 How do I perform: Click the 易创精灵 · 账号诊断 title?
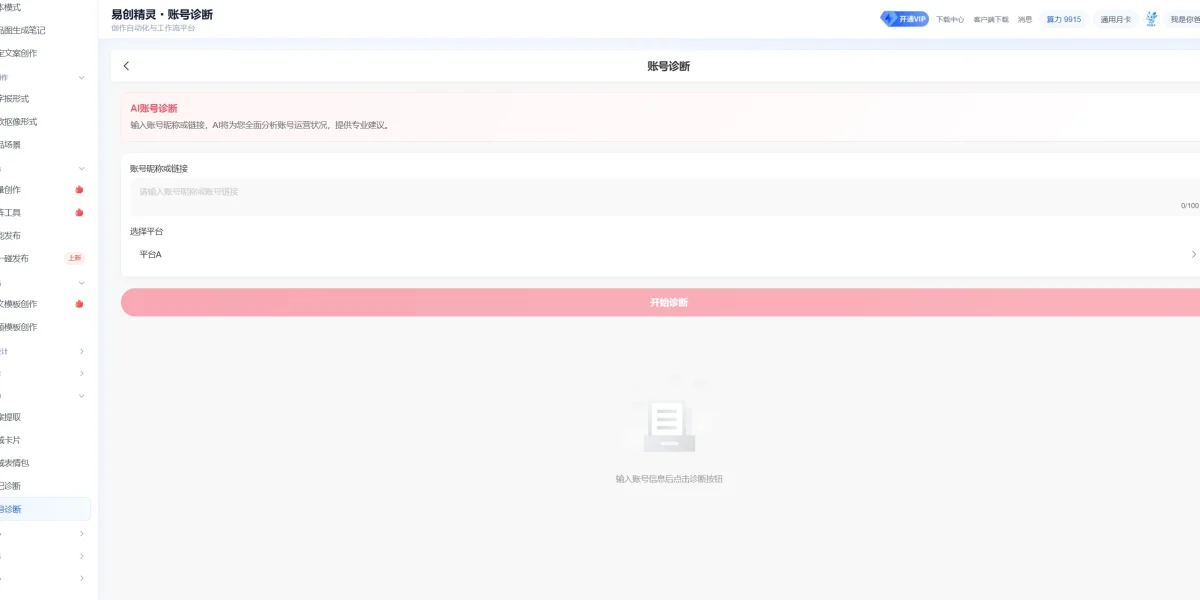(162, 15)
